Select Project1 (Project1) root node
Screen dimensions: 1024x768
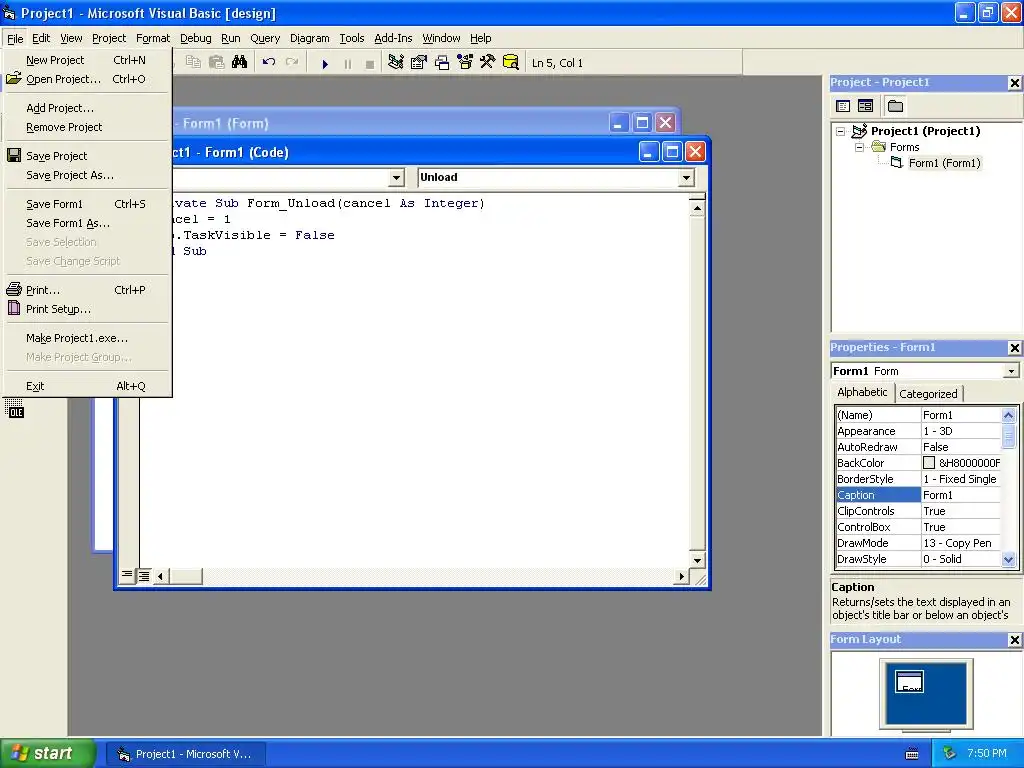[925, 131]
